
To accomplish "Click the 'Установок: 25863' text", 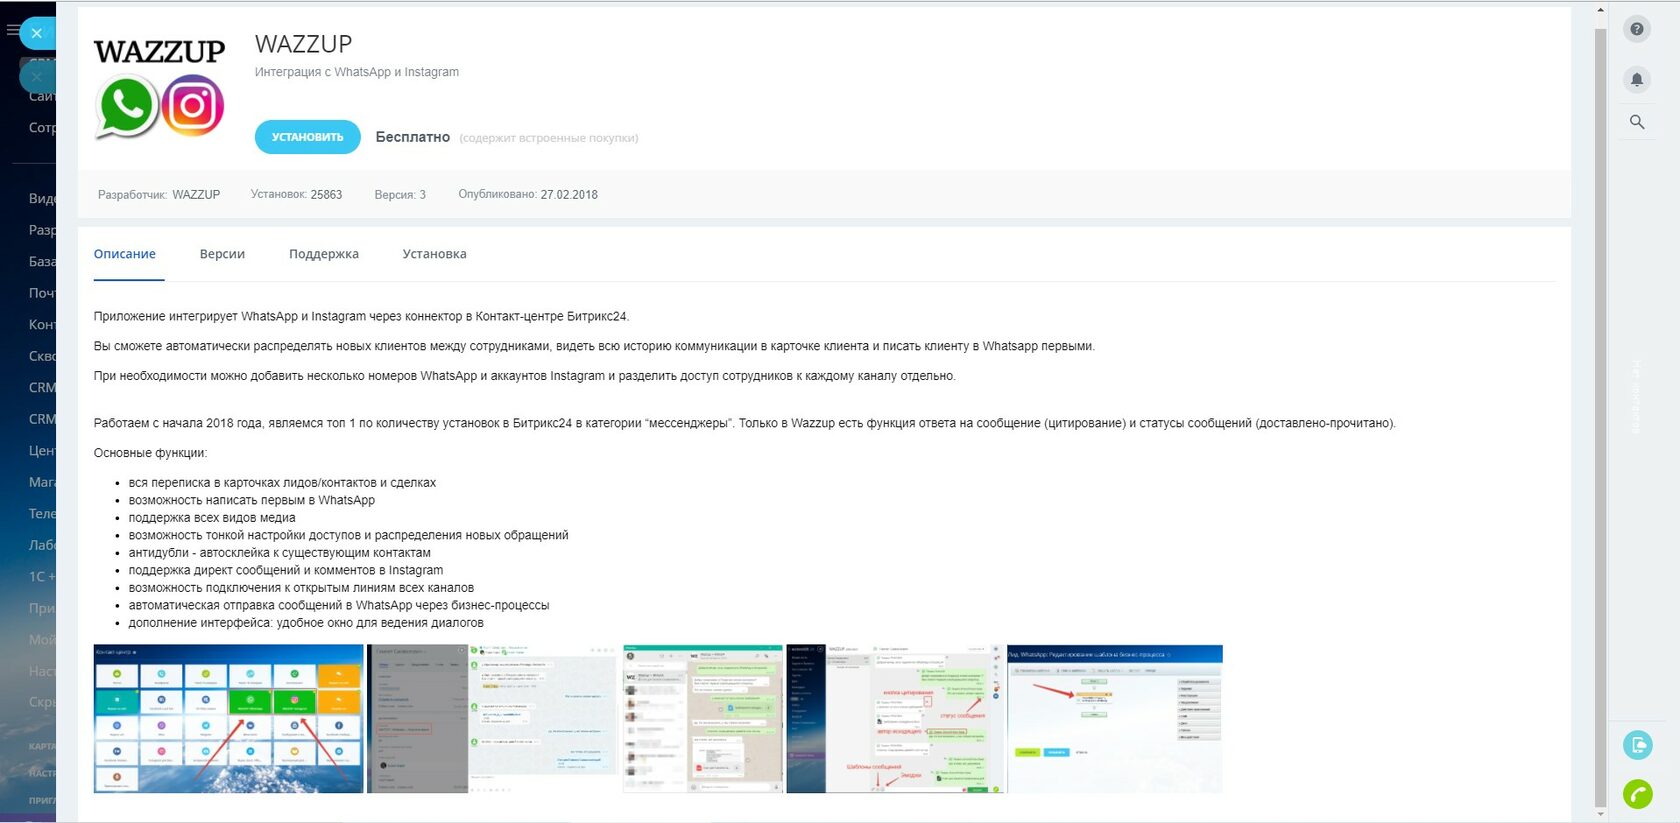I will point(296,195).
